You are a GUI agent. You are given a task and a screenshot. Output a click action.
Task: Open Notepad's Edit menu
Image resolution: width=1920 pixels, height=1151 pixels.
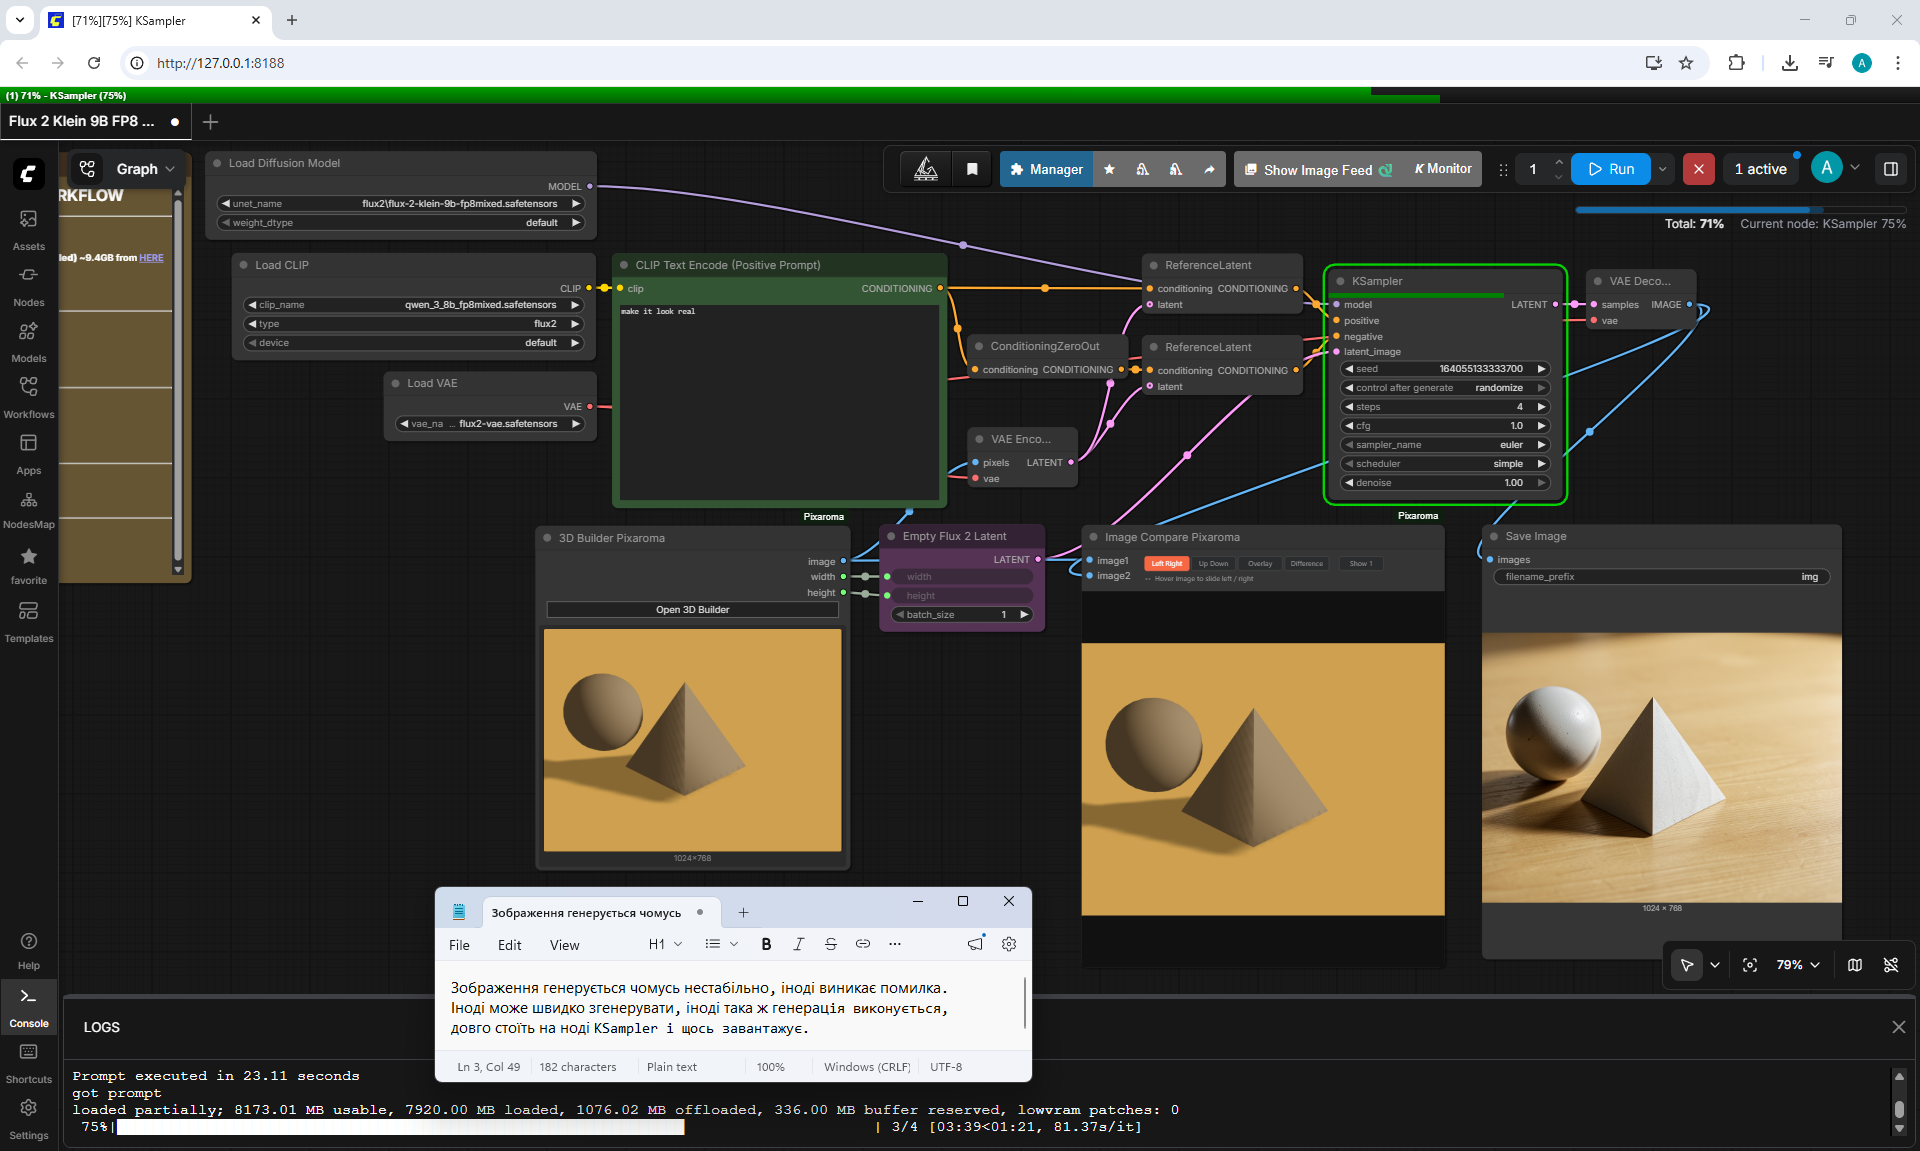tap(509, 945)
